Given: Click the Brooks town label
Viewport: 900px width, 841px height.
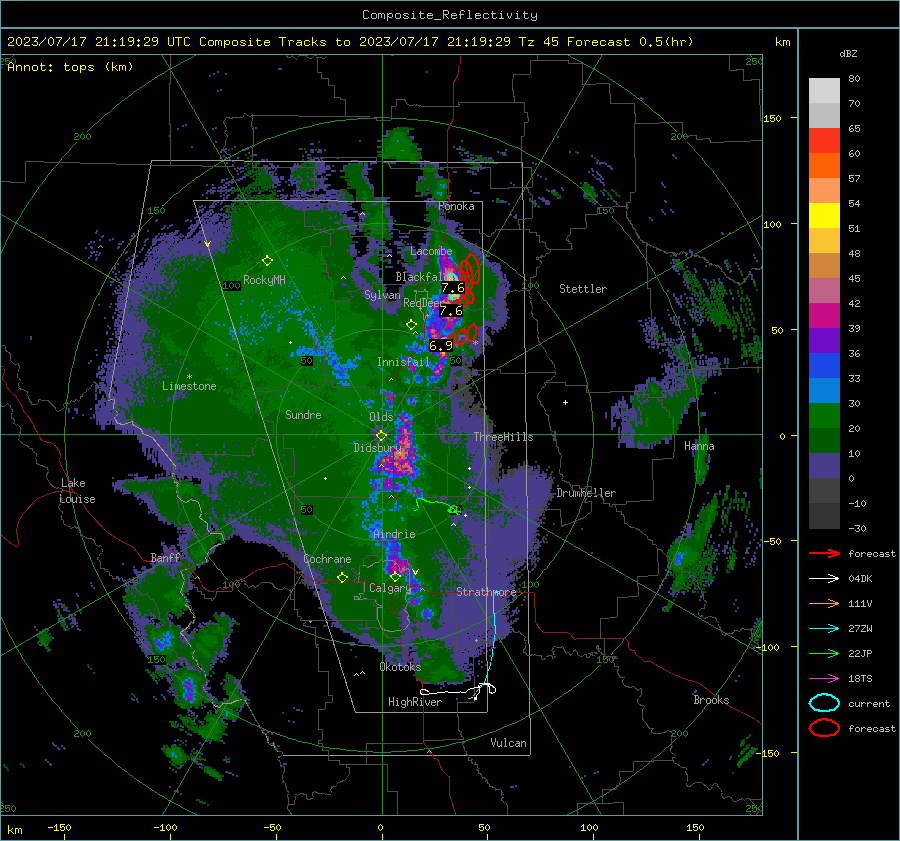Looking at the screenshot, I should pos(711,700).
